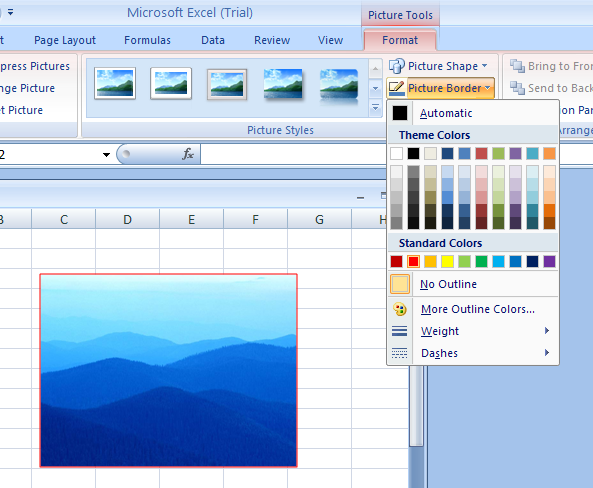This screenshot has width=593, height=488.
Task: Expand the Dashes submenu arrow
Action: click(x=547, y=353)
